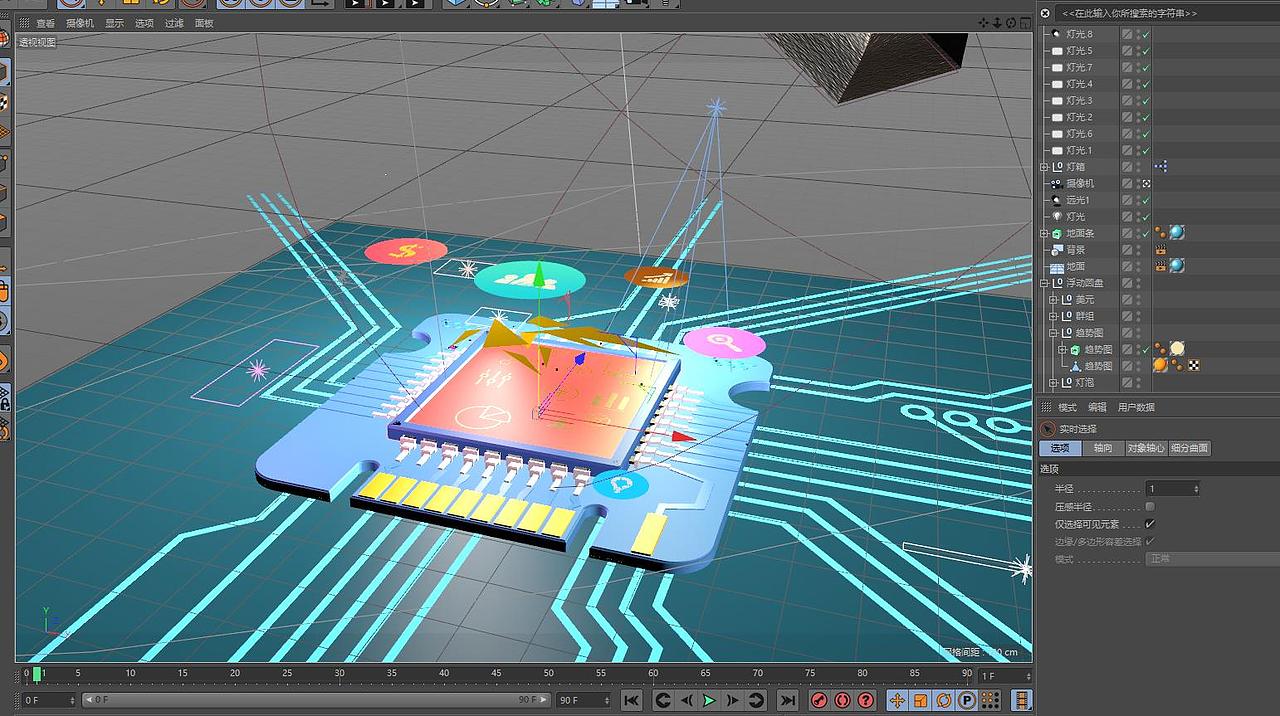The width and height of the screenshot is (1280, 716).
Task: Expand the 灯泡 null
Action: [1053, 383]
